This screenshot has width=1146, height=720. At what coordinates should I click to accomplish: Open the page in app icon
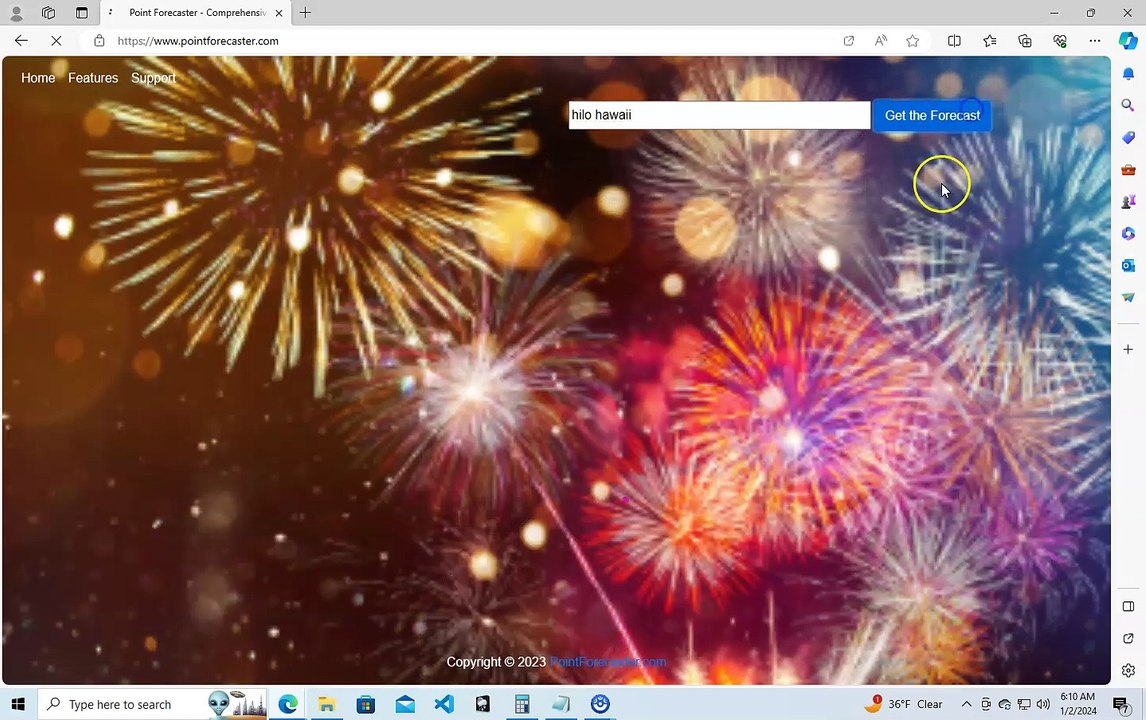[x=849, y=41]
